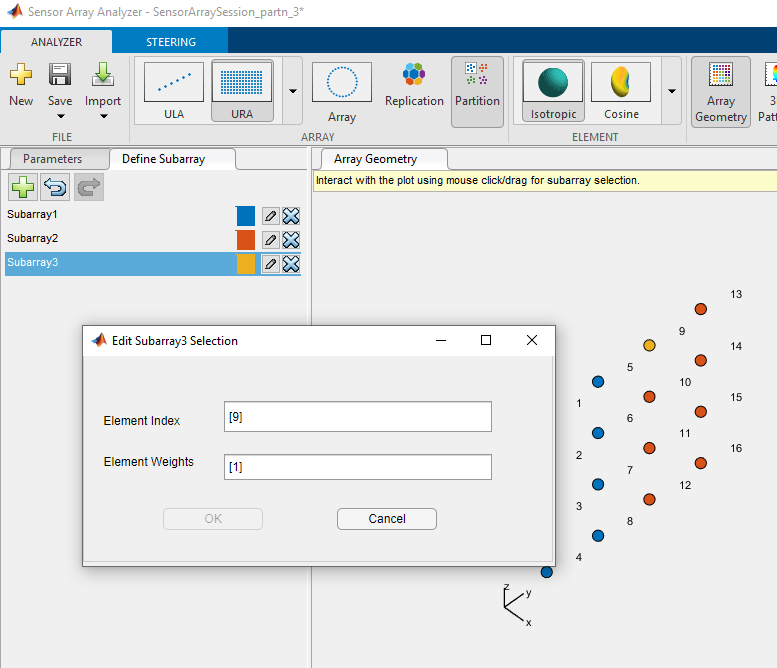
Task: Click Subarray1 blue color swatch
Action: pos(246,216)
